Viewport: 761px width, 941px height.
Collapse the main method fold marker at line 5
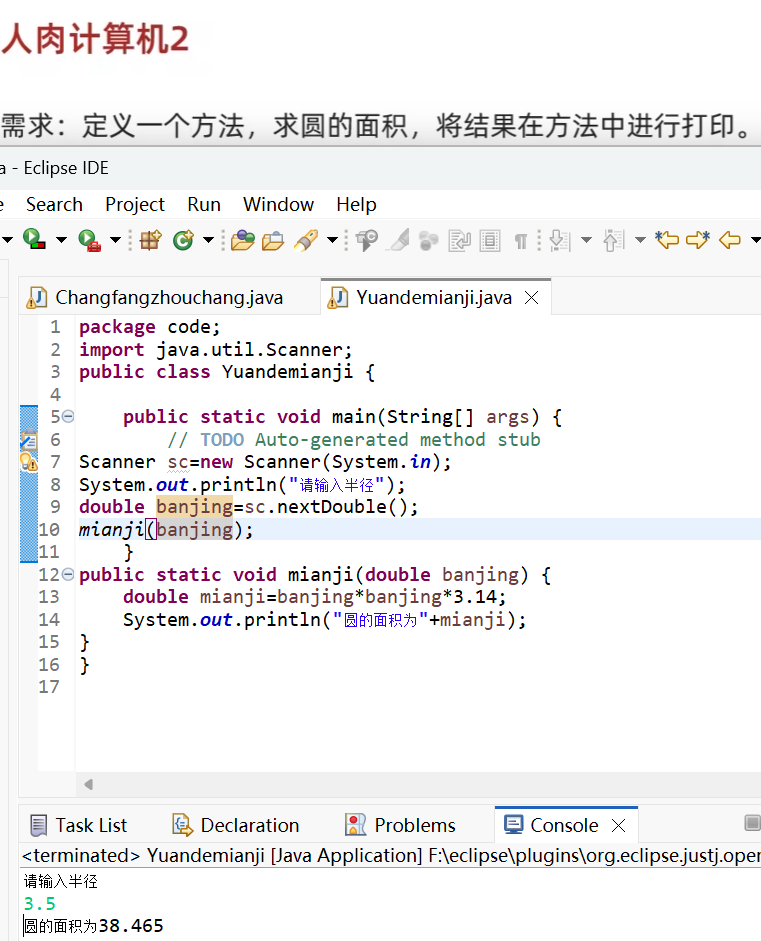pos(68,416)
